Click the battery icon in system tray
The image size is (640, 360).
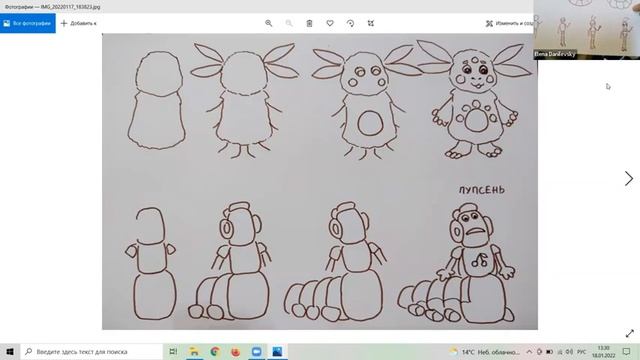(x=549, y=351)
